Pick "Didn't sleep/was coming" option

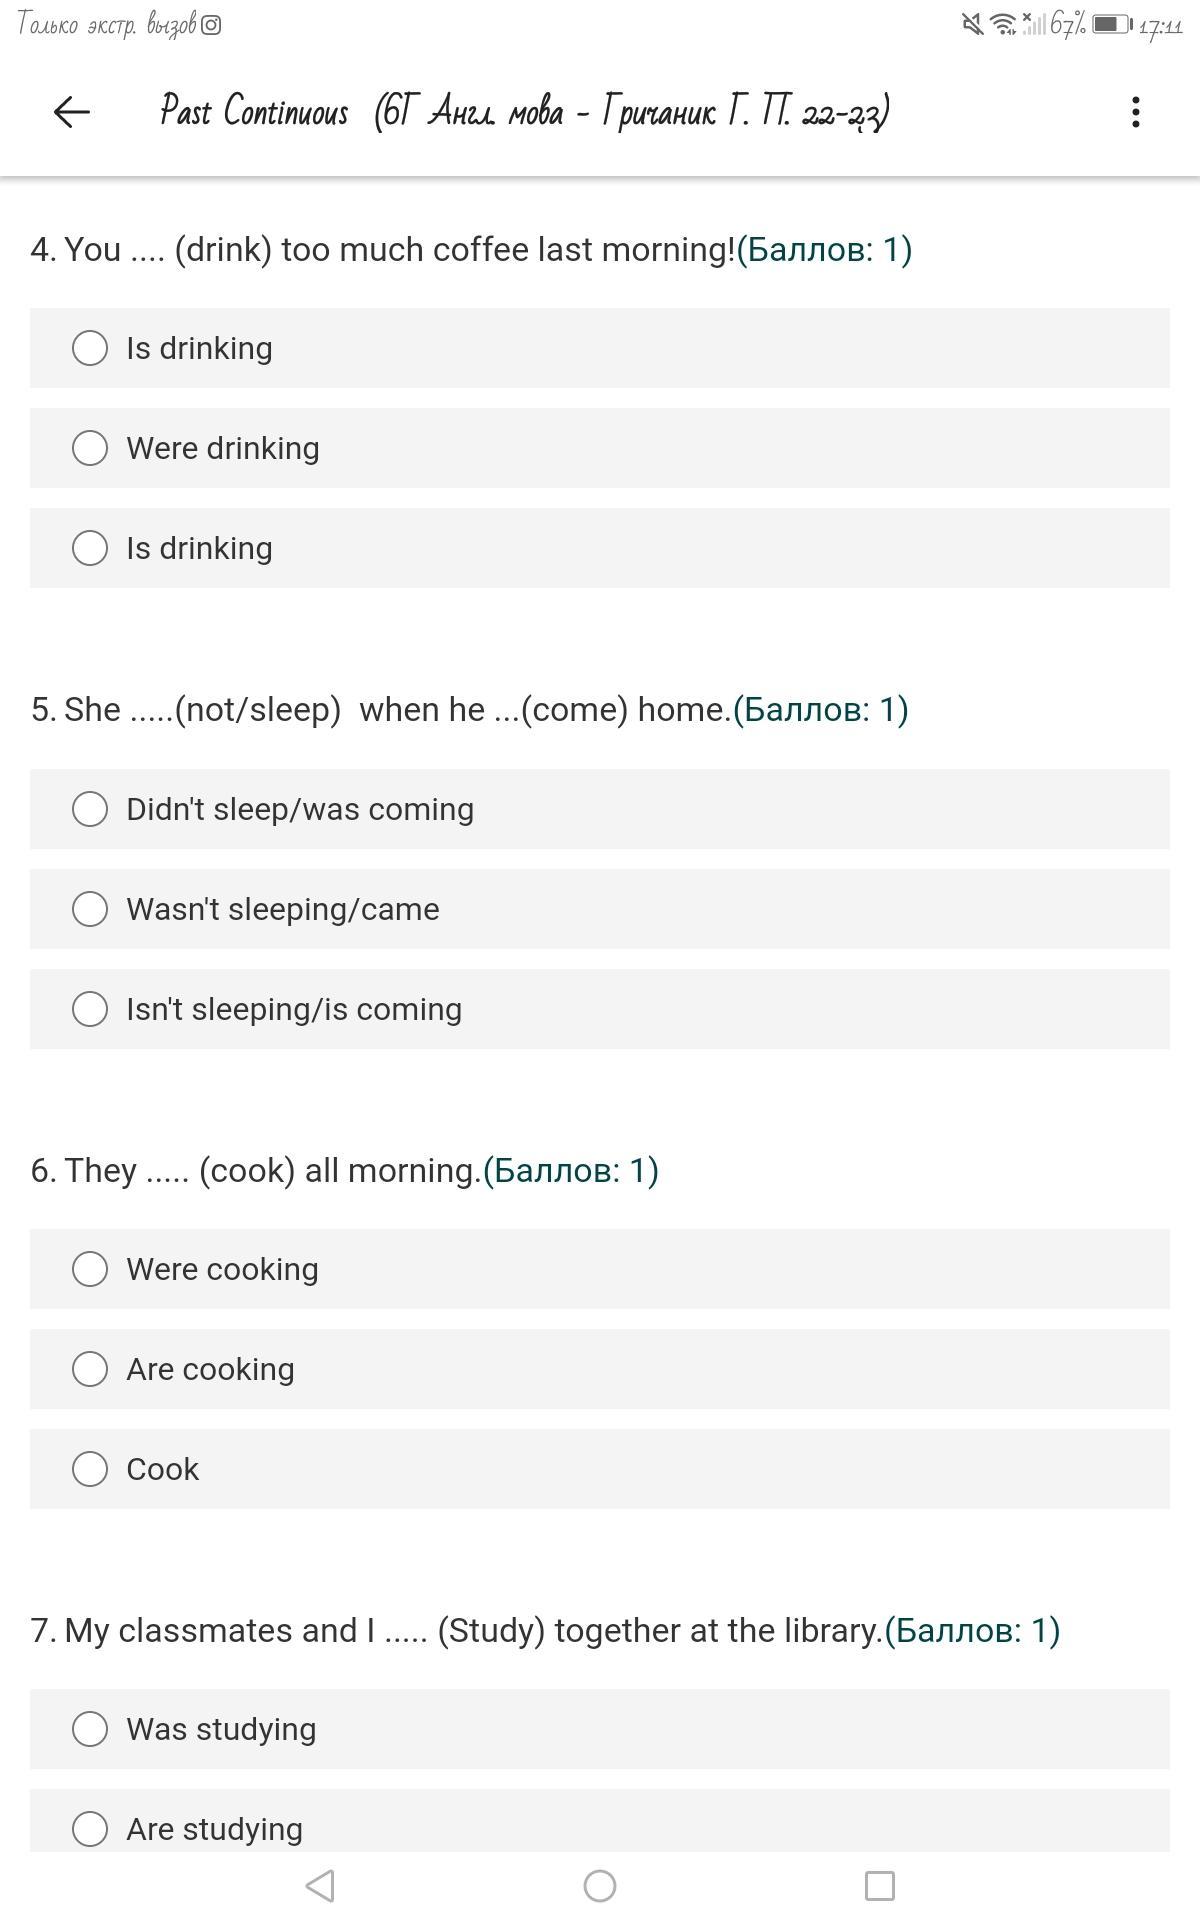tap(90, 809)
